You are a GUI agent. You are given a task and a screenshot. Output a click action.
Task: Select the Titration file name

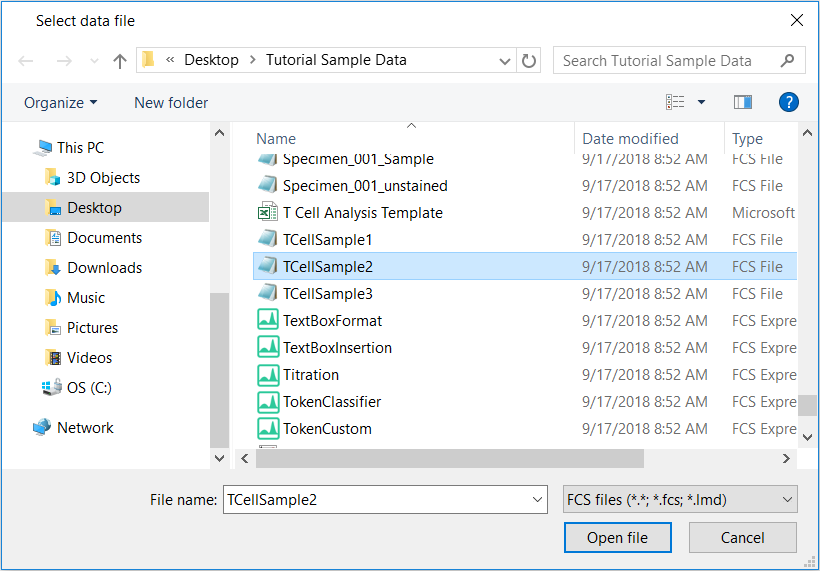pyautogui.click(x=311, y=375)
